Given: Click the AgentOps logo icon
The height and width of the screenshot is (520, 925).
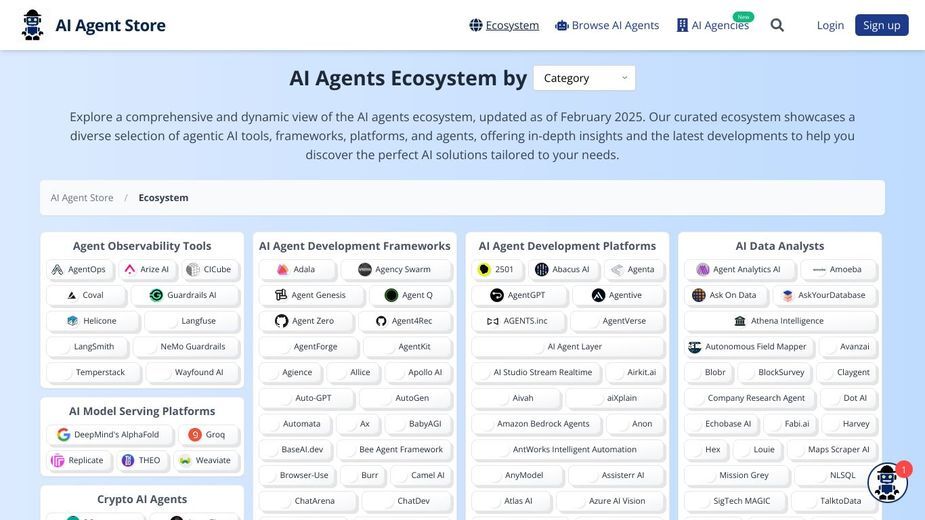Looking at the screenshot, I should [x=57, y=270].
